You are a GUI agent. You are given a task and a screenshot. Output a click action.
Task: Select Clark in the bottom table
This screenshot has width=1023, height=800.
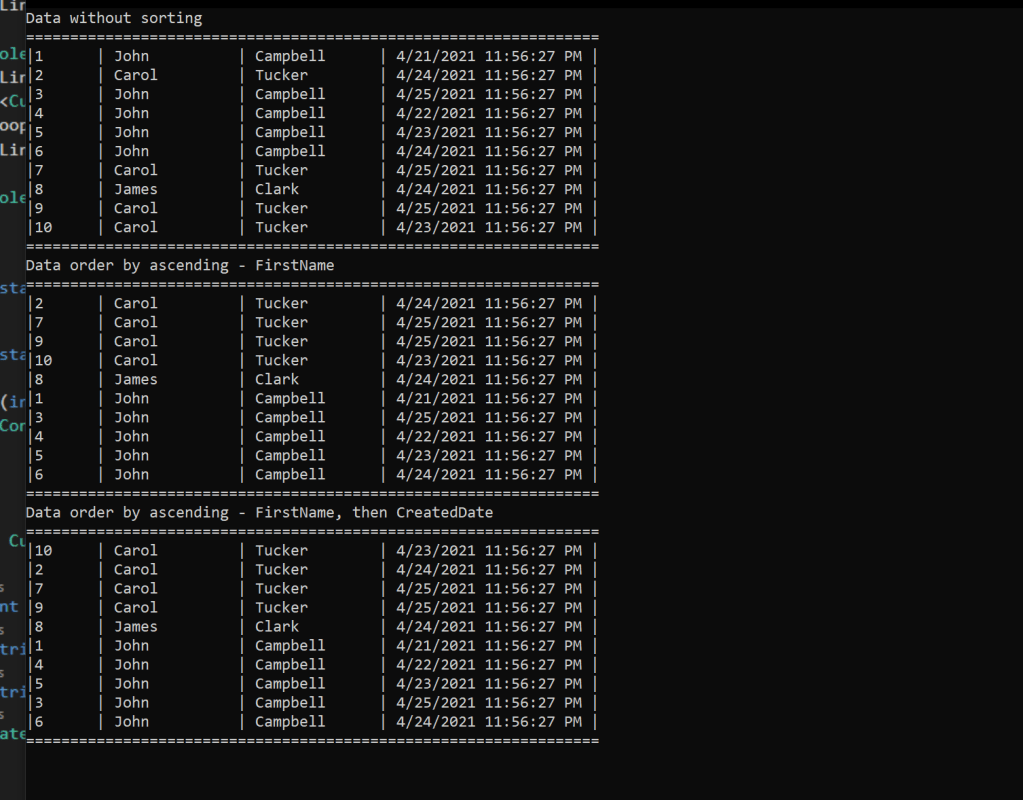click(277, 627)
